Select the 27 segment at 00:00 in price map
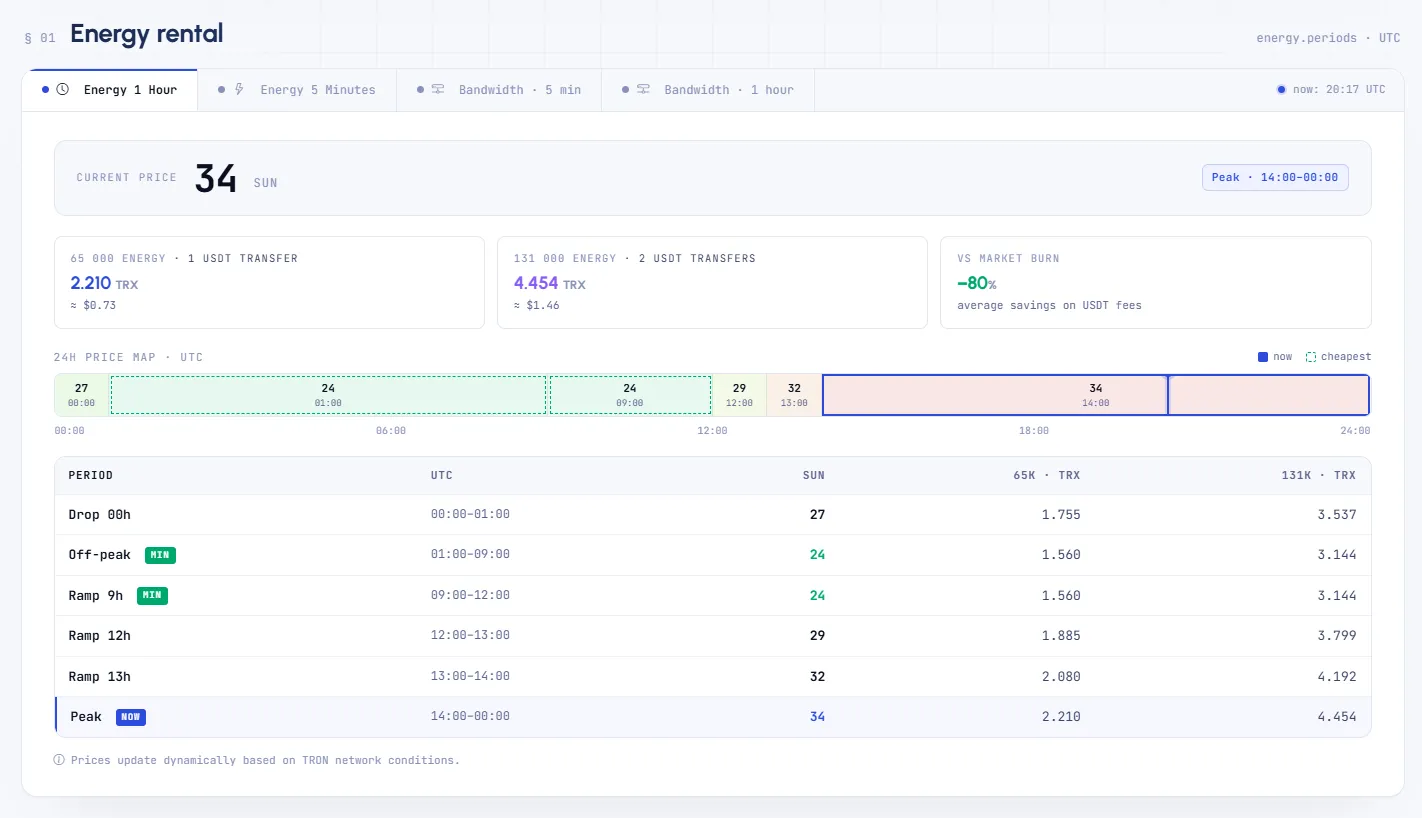This screenshot has width=1422, height=818. click(82, 395)
